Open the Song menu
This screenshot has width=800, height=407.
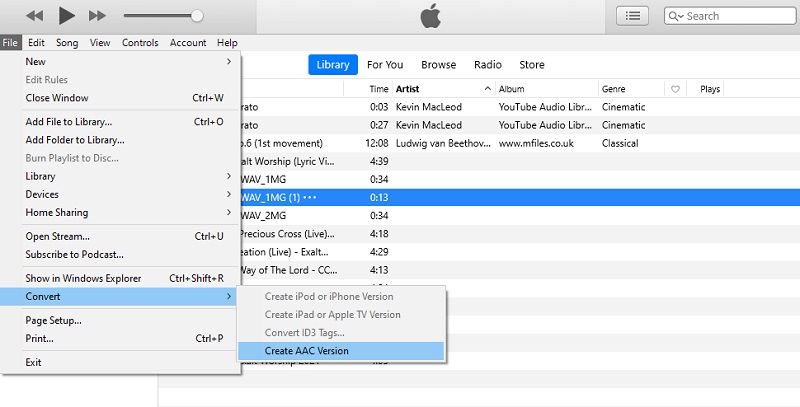point(67,43)
